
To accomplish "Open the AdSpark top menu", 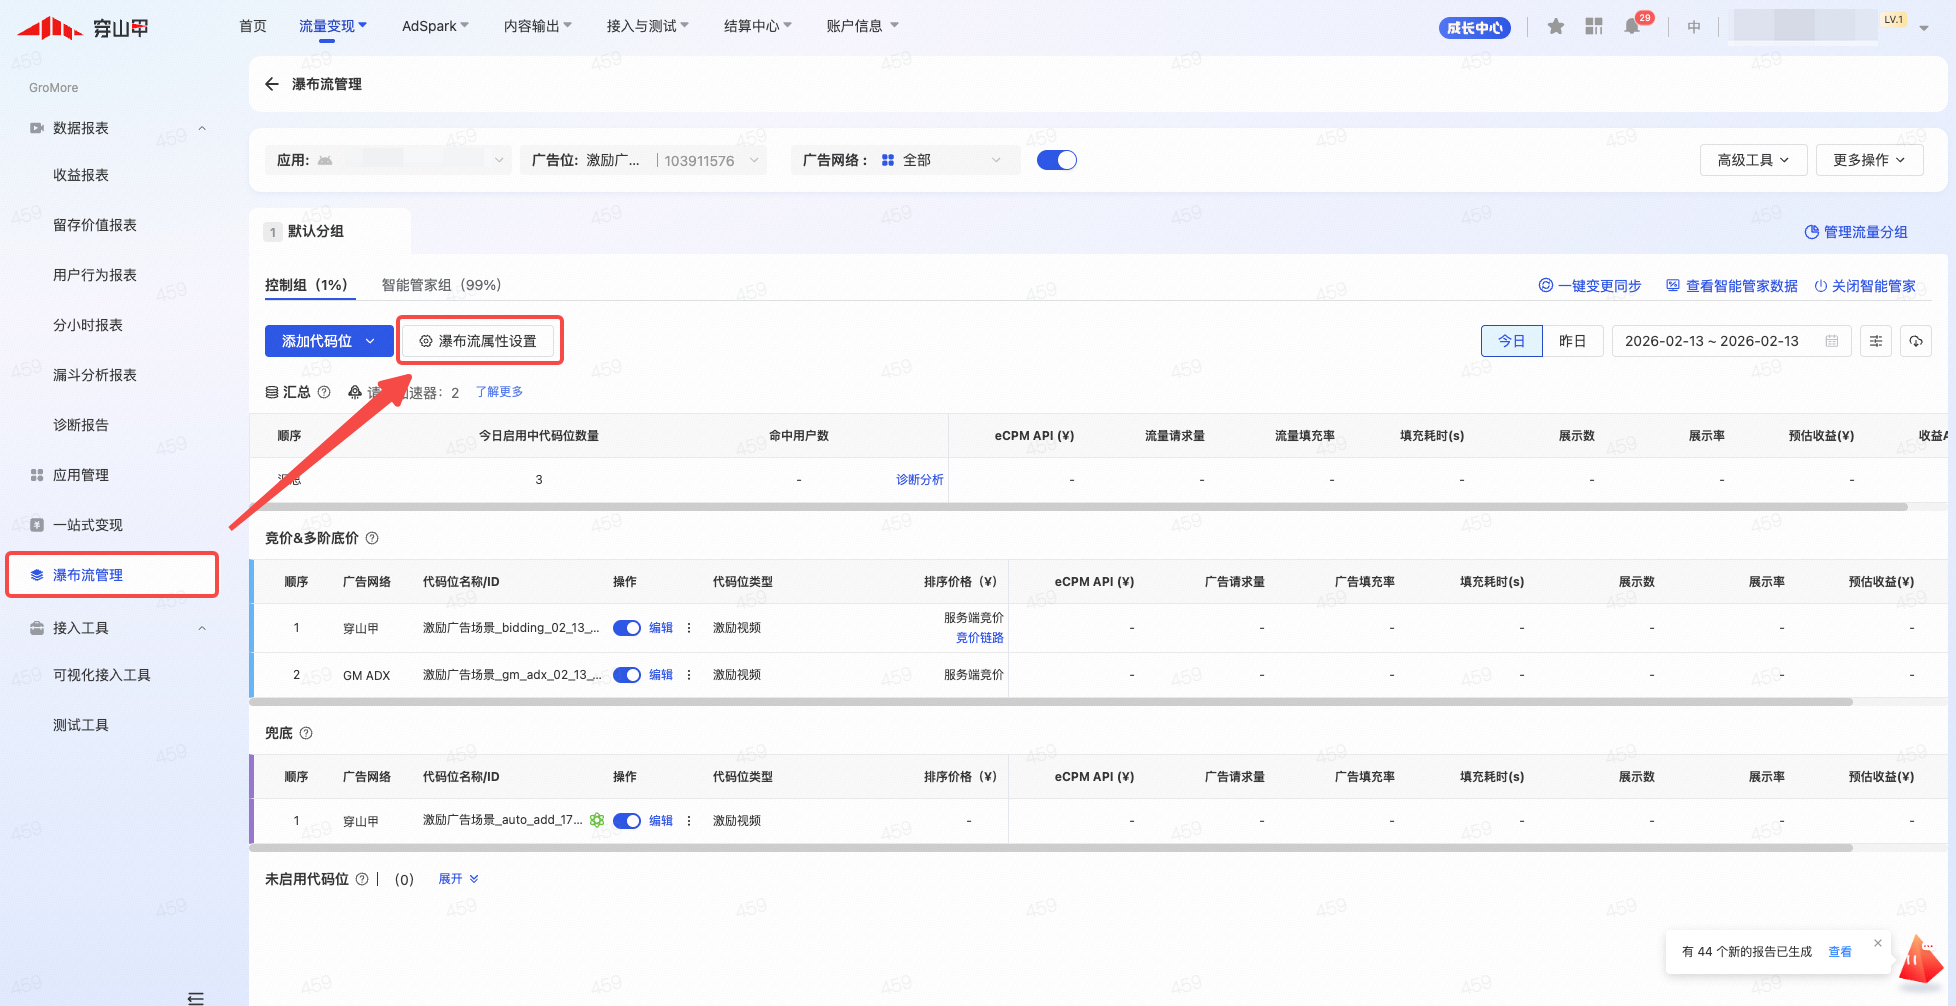I will tap(434, 26).
